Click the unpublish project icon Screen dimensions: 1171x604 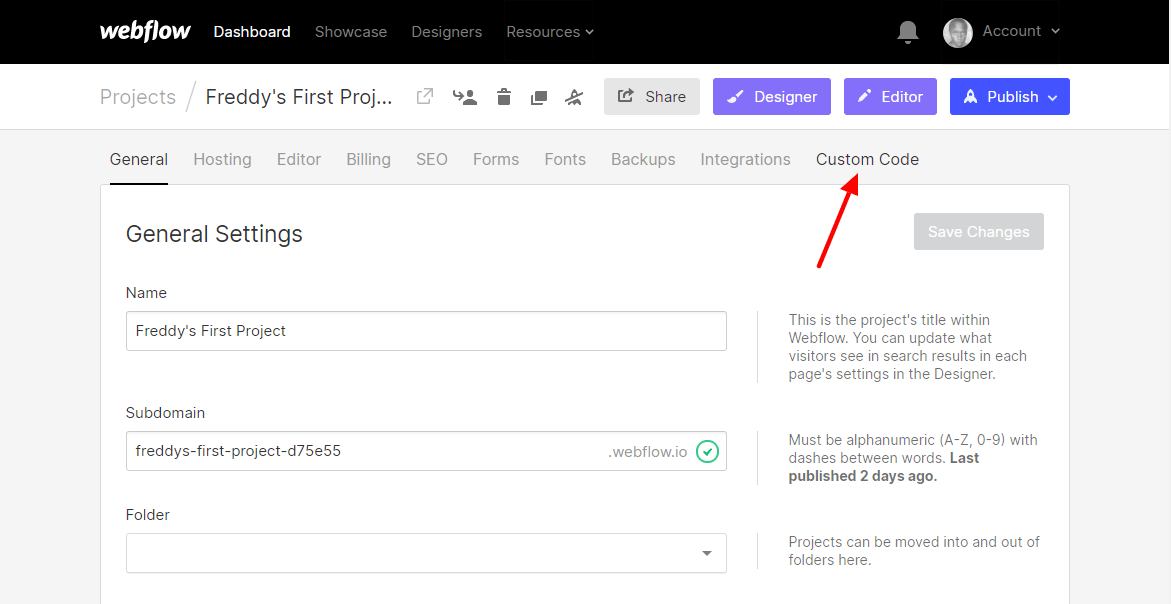coord(574,97)
